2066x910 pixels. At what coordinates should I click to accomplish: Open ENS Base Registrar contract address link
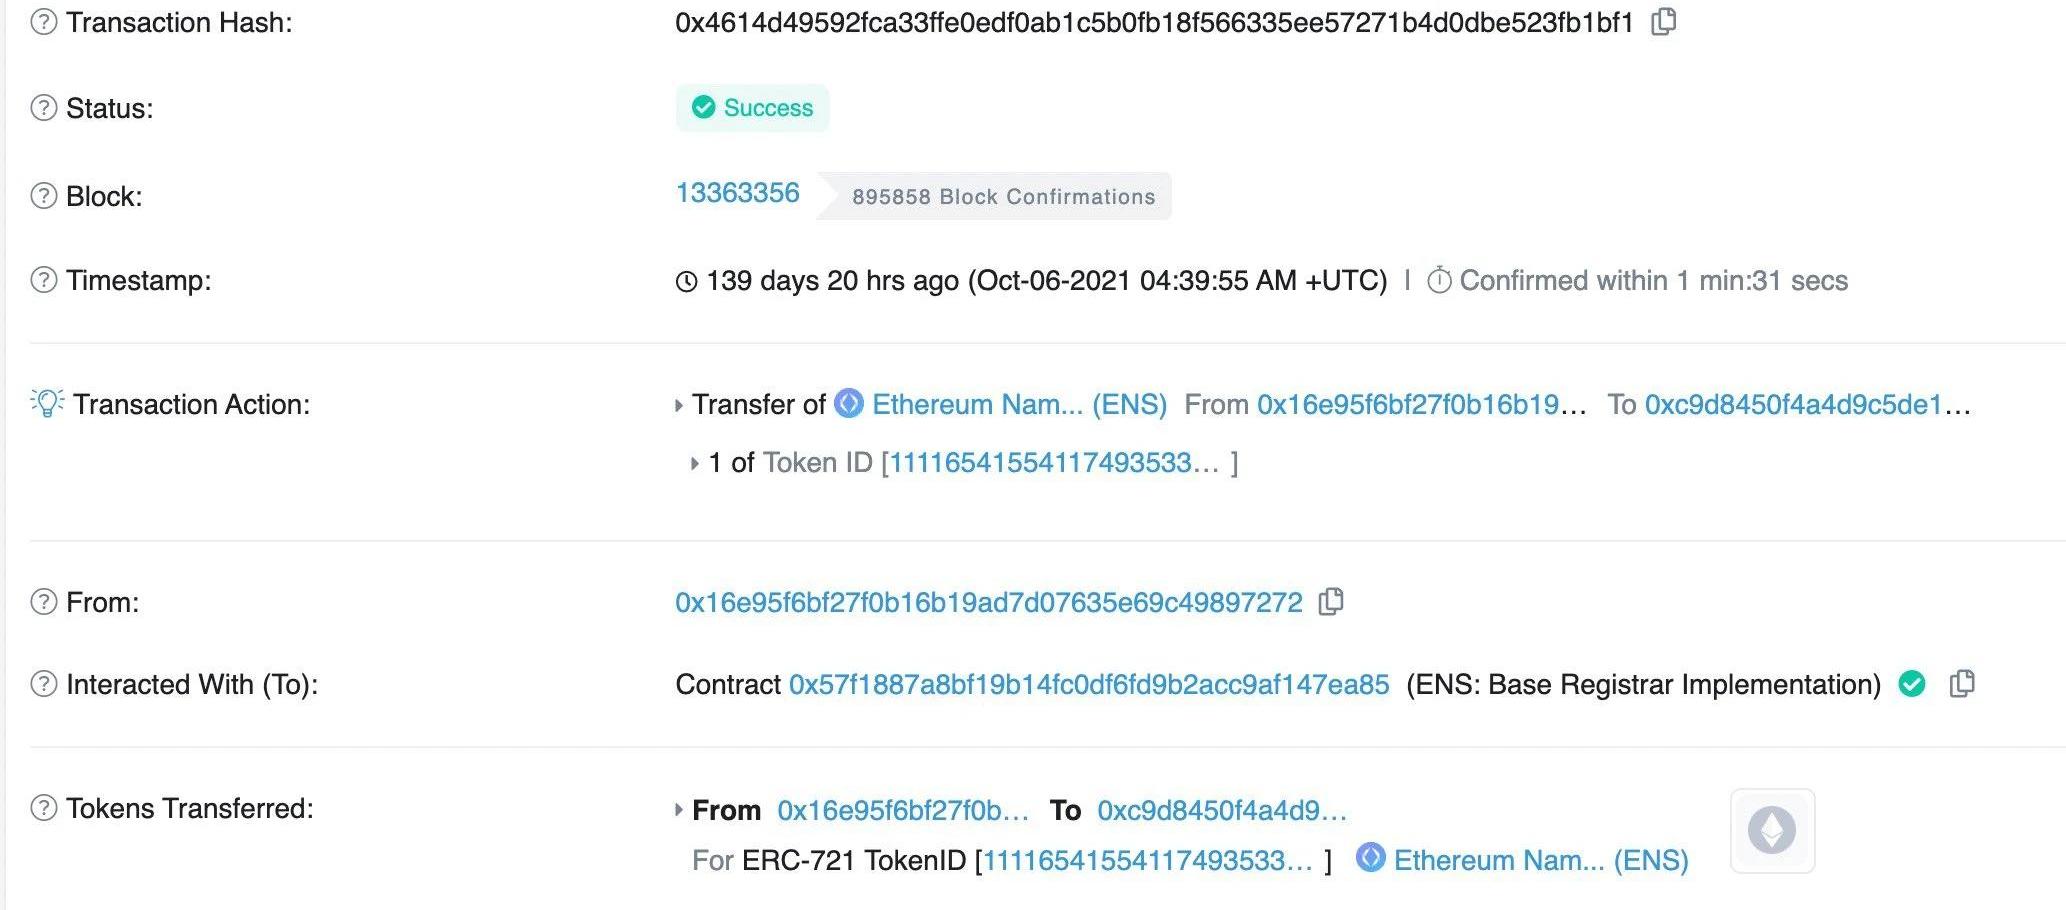point(1088,684)
